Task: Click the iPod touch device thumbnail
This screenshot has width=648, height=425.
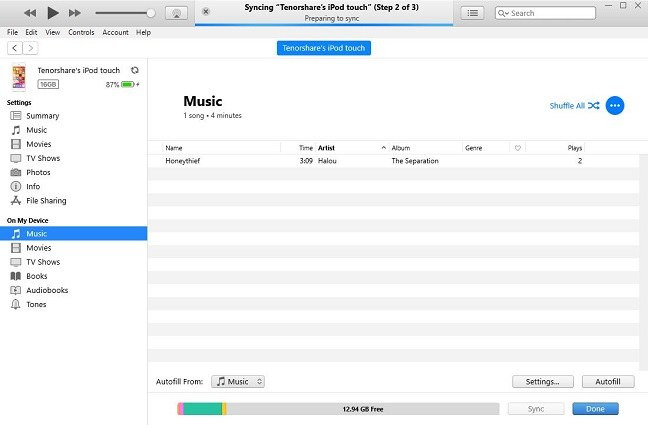Action: [x=19, y=77]
